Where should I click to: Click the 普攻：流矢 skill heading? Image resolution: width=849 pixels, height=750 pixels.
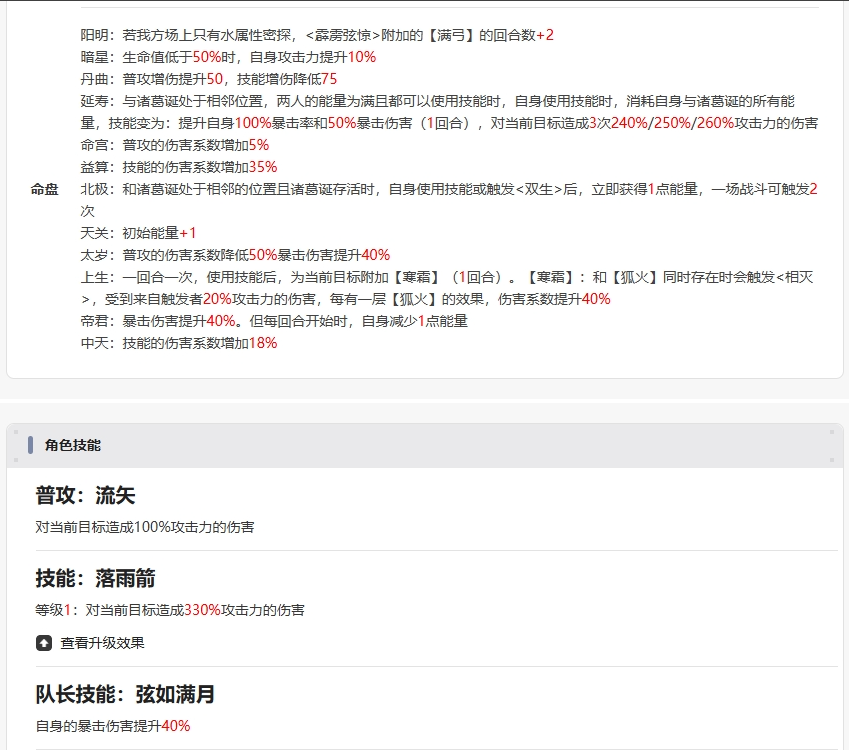pos(85,496)
